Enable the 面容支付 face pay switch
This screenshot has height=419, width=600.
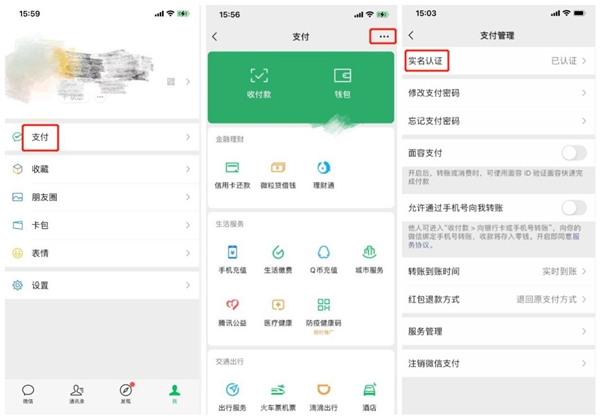(x=573, y=153)
